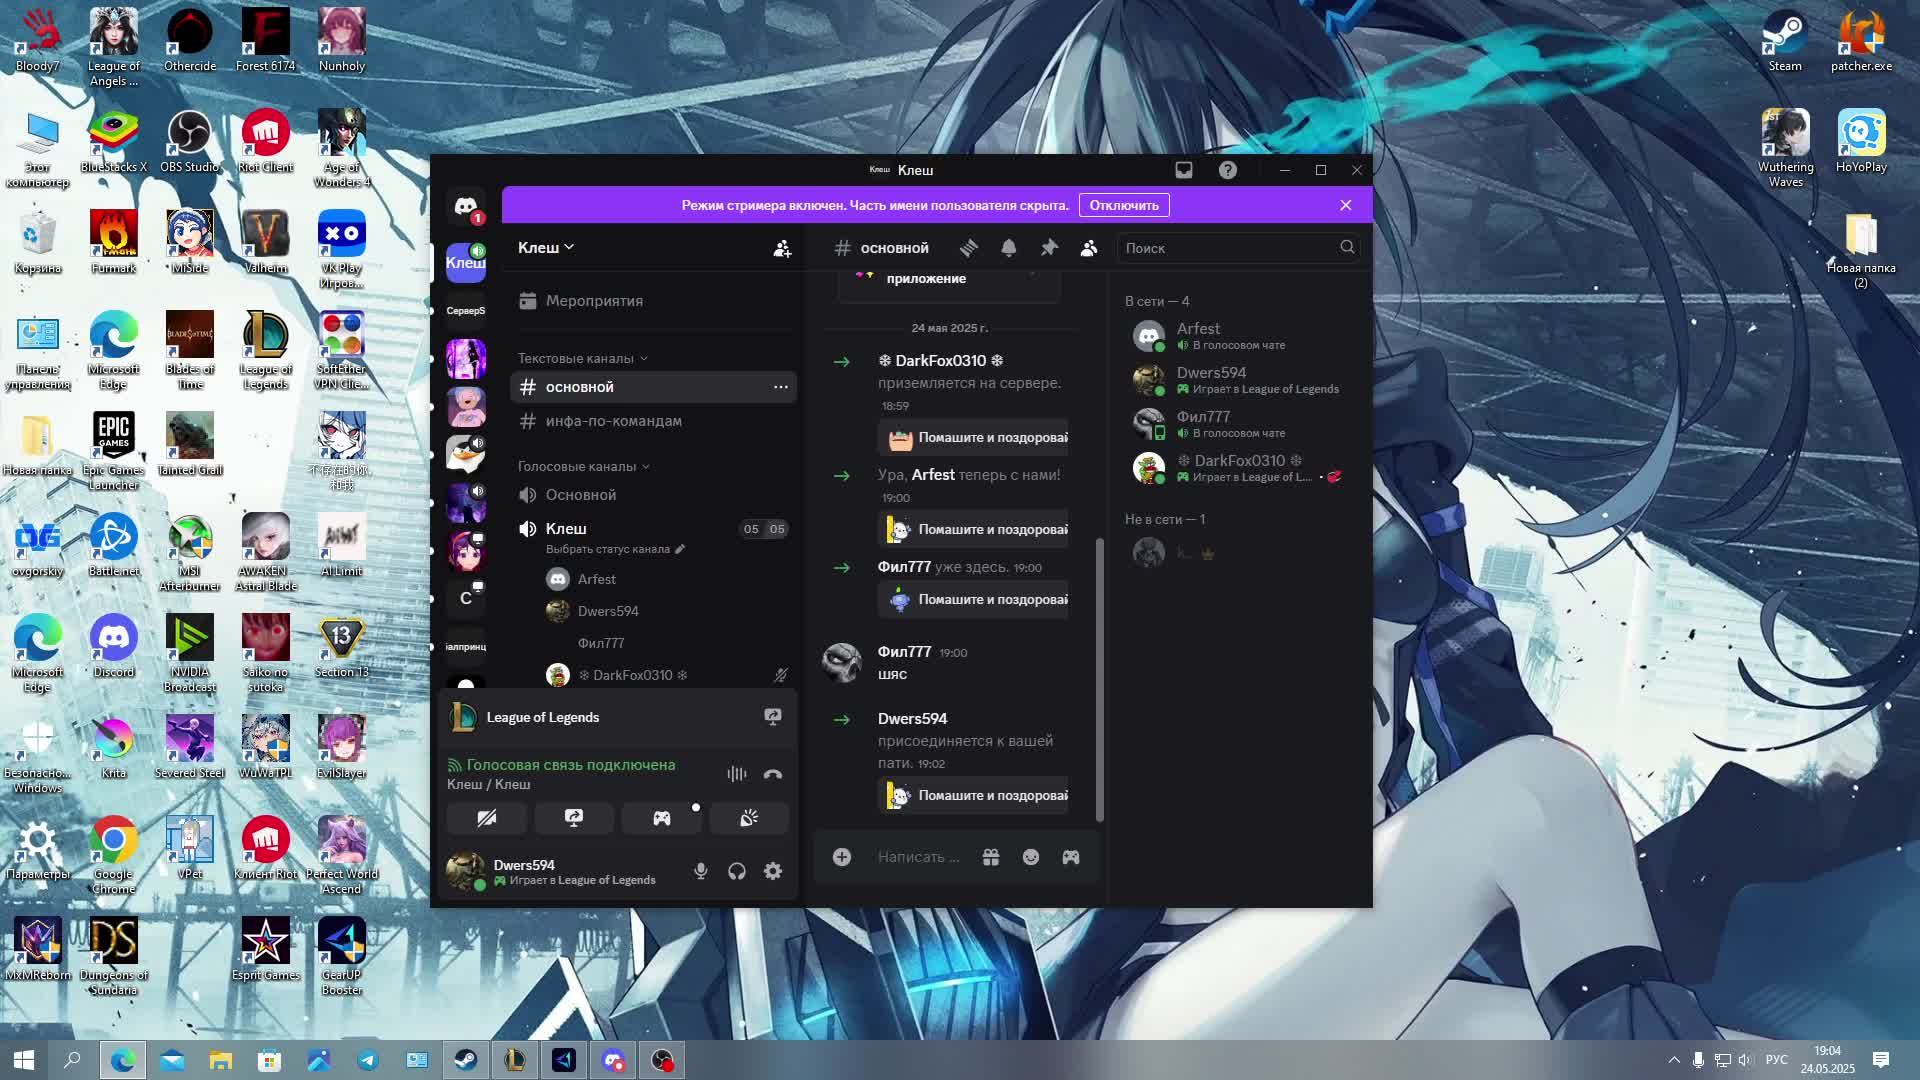Click the chat messages scrollbar
The width and height of the screenshot is (1920, 1080).
click(1100, 680)
